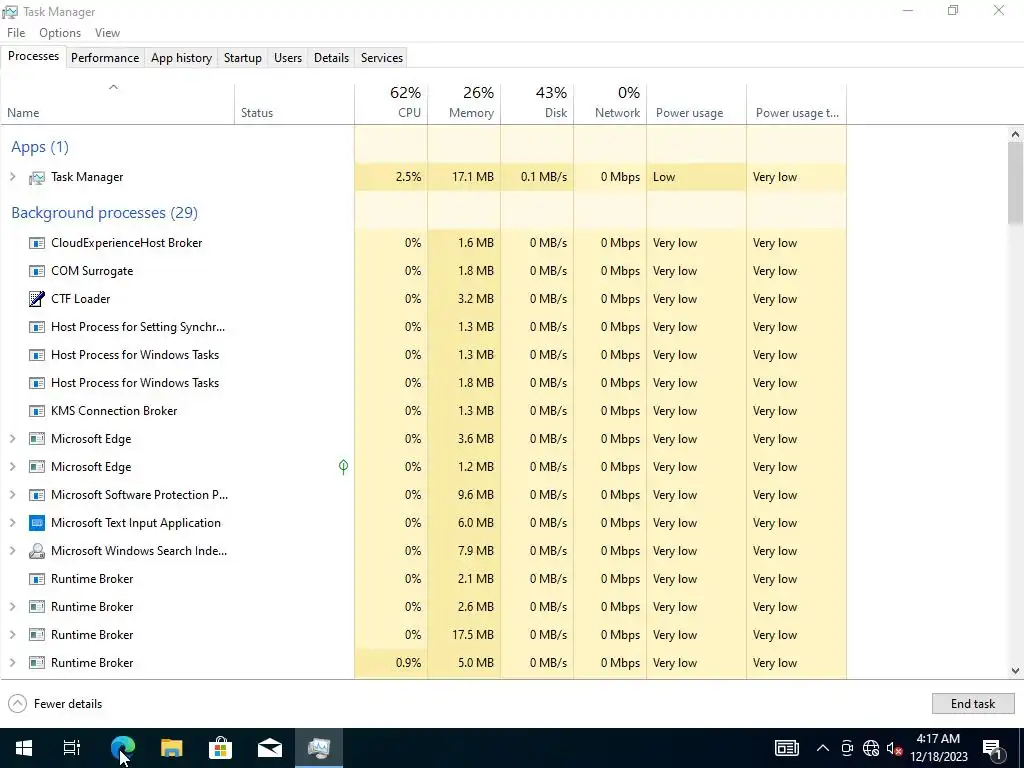Switch to the Details tab

click(x=331, y=57)
